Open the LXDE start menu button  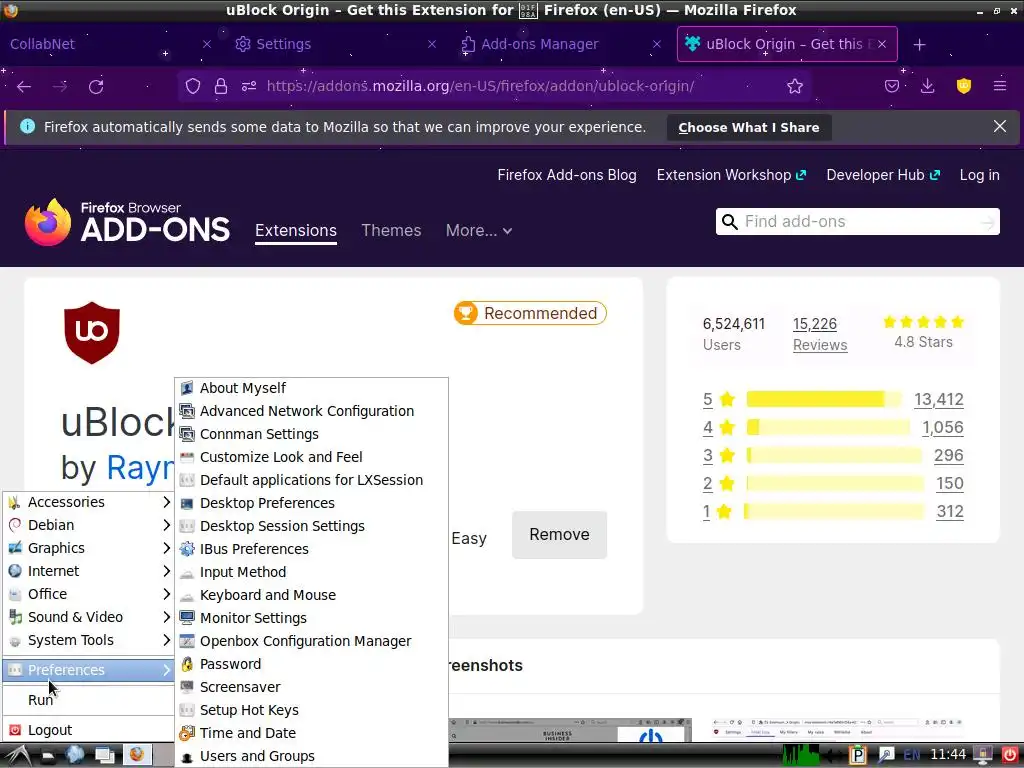(x=17, y=756)
